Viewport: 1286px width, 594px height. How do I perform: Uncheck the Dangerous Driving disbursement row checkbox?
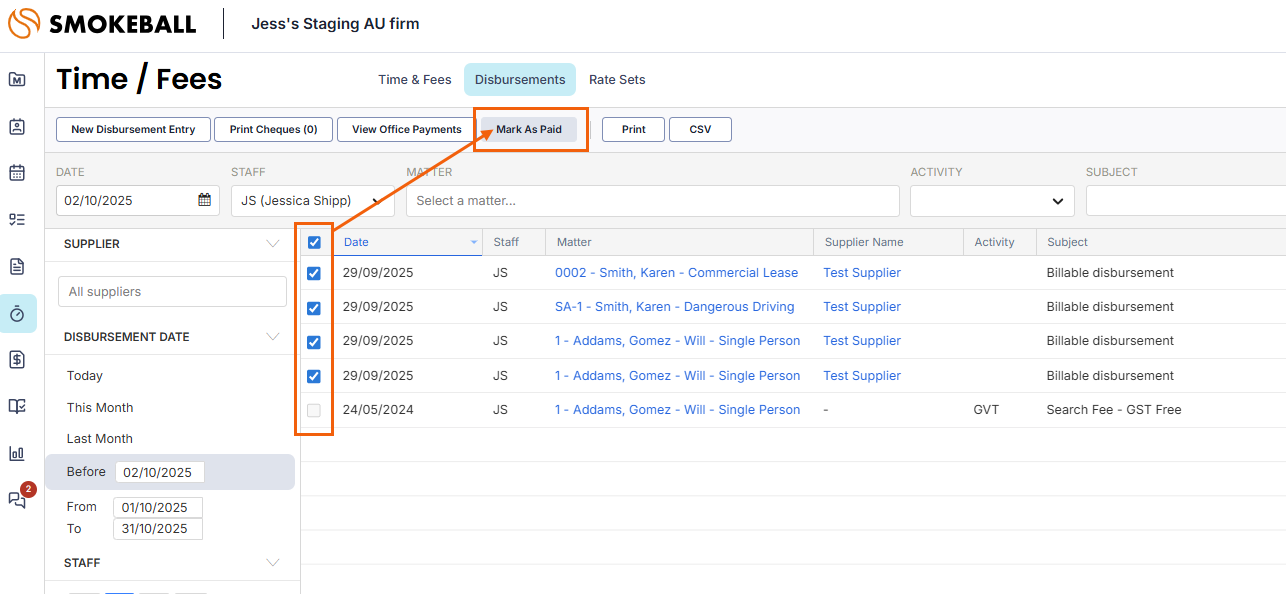[314, 307]
